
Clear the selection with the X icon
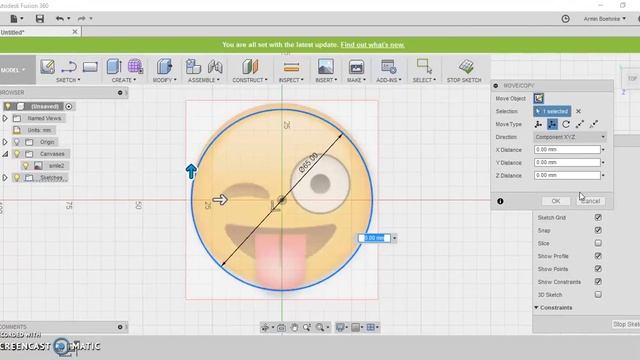[x=578, y=111]
